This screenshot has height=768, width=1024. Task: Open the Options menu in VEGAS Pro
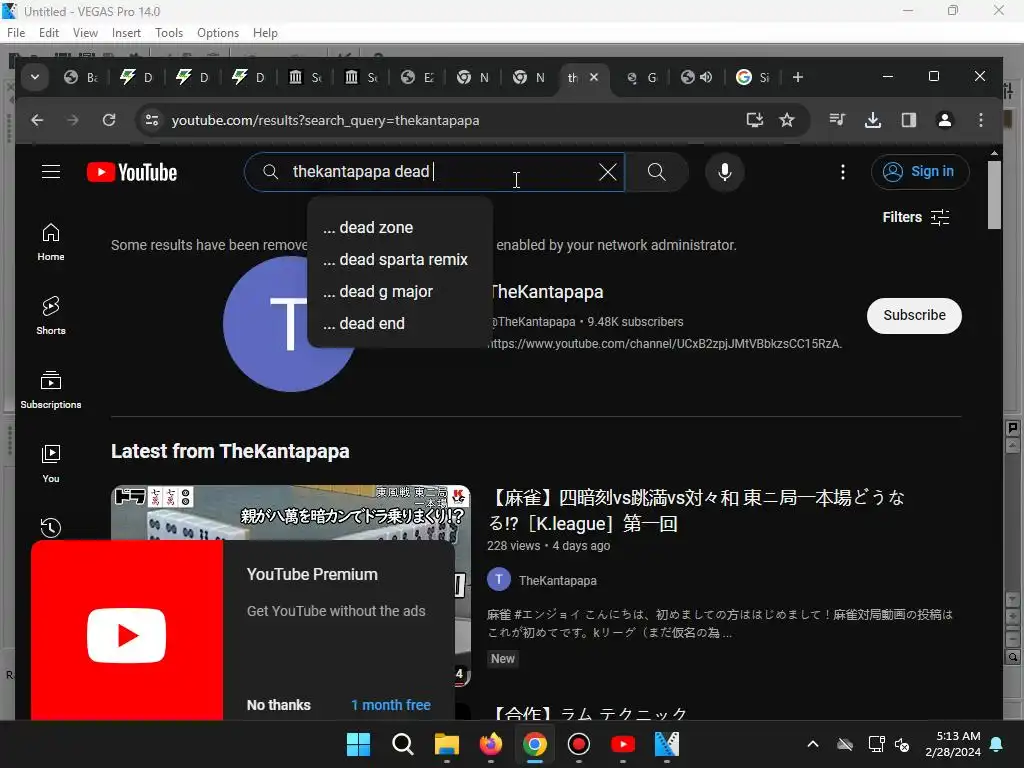coord(218,33)
